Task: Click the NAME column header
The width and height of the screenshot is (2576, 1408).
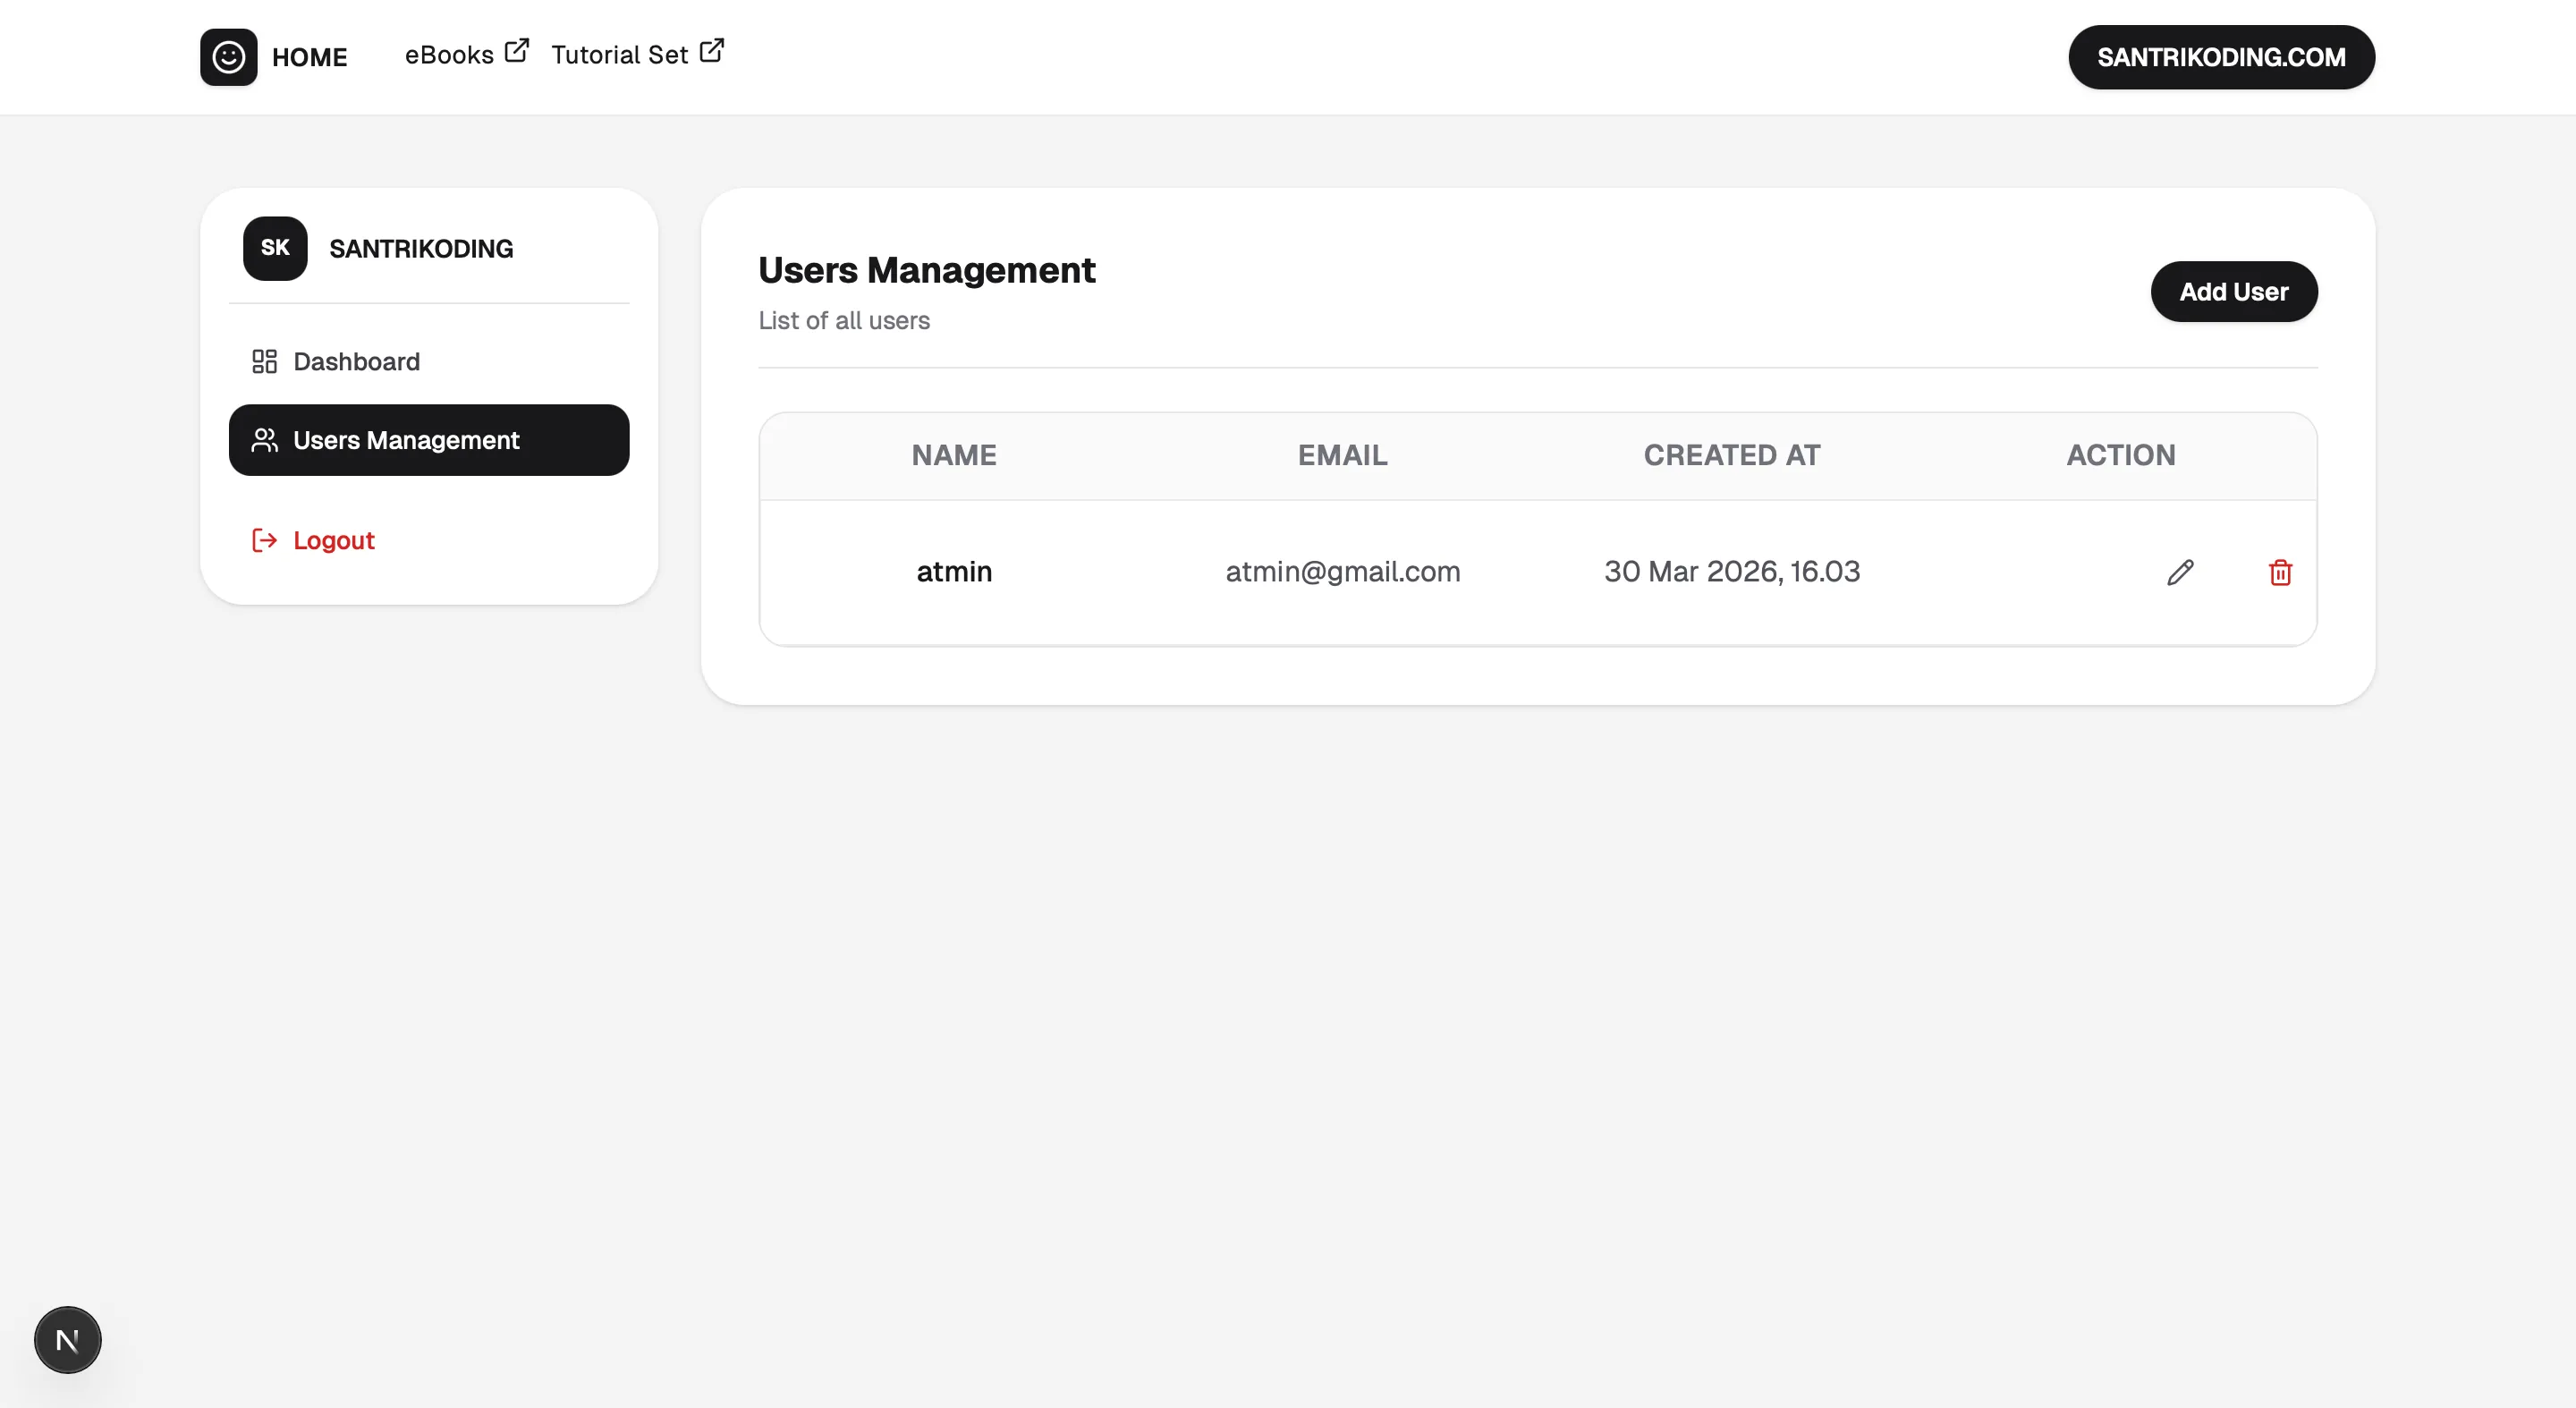Action: click(x=954, y=455)
